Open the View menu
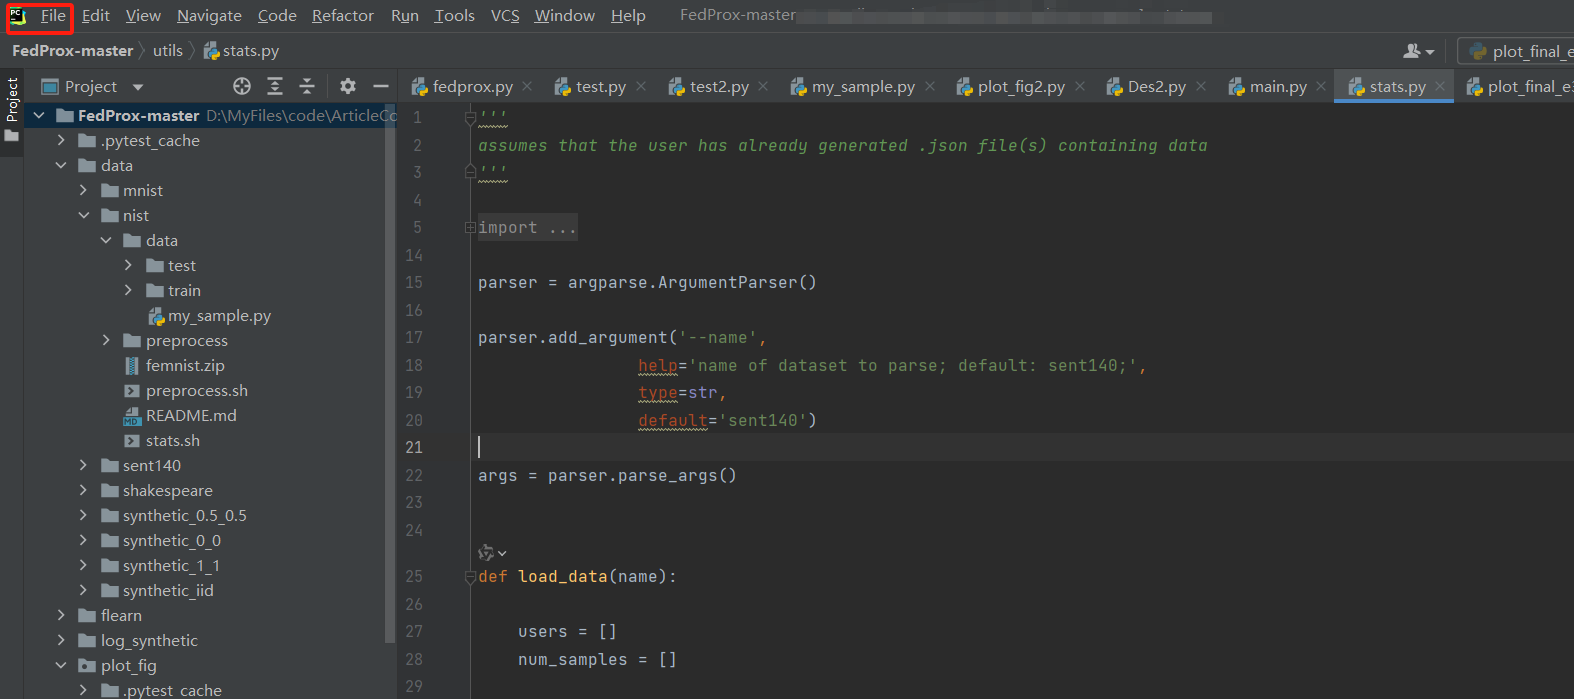This screenshot has height=699, width=1574. (143, 16)
